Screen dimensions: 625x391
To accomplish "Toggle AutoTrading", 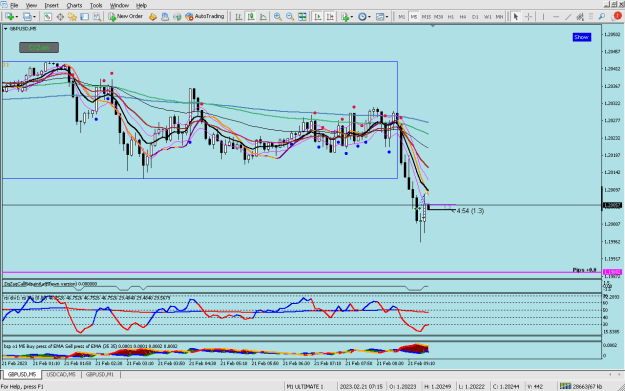I will point(205,17).
